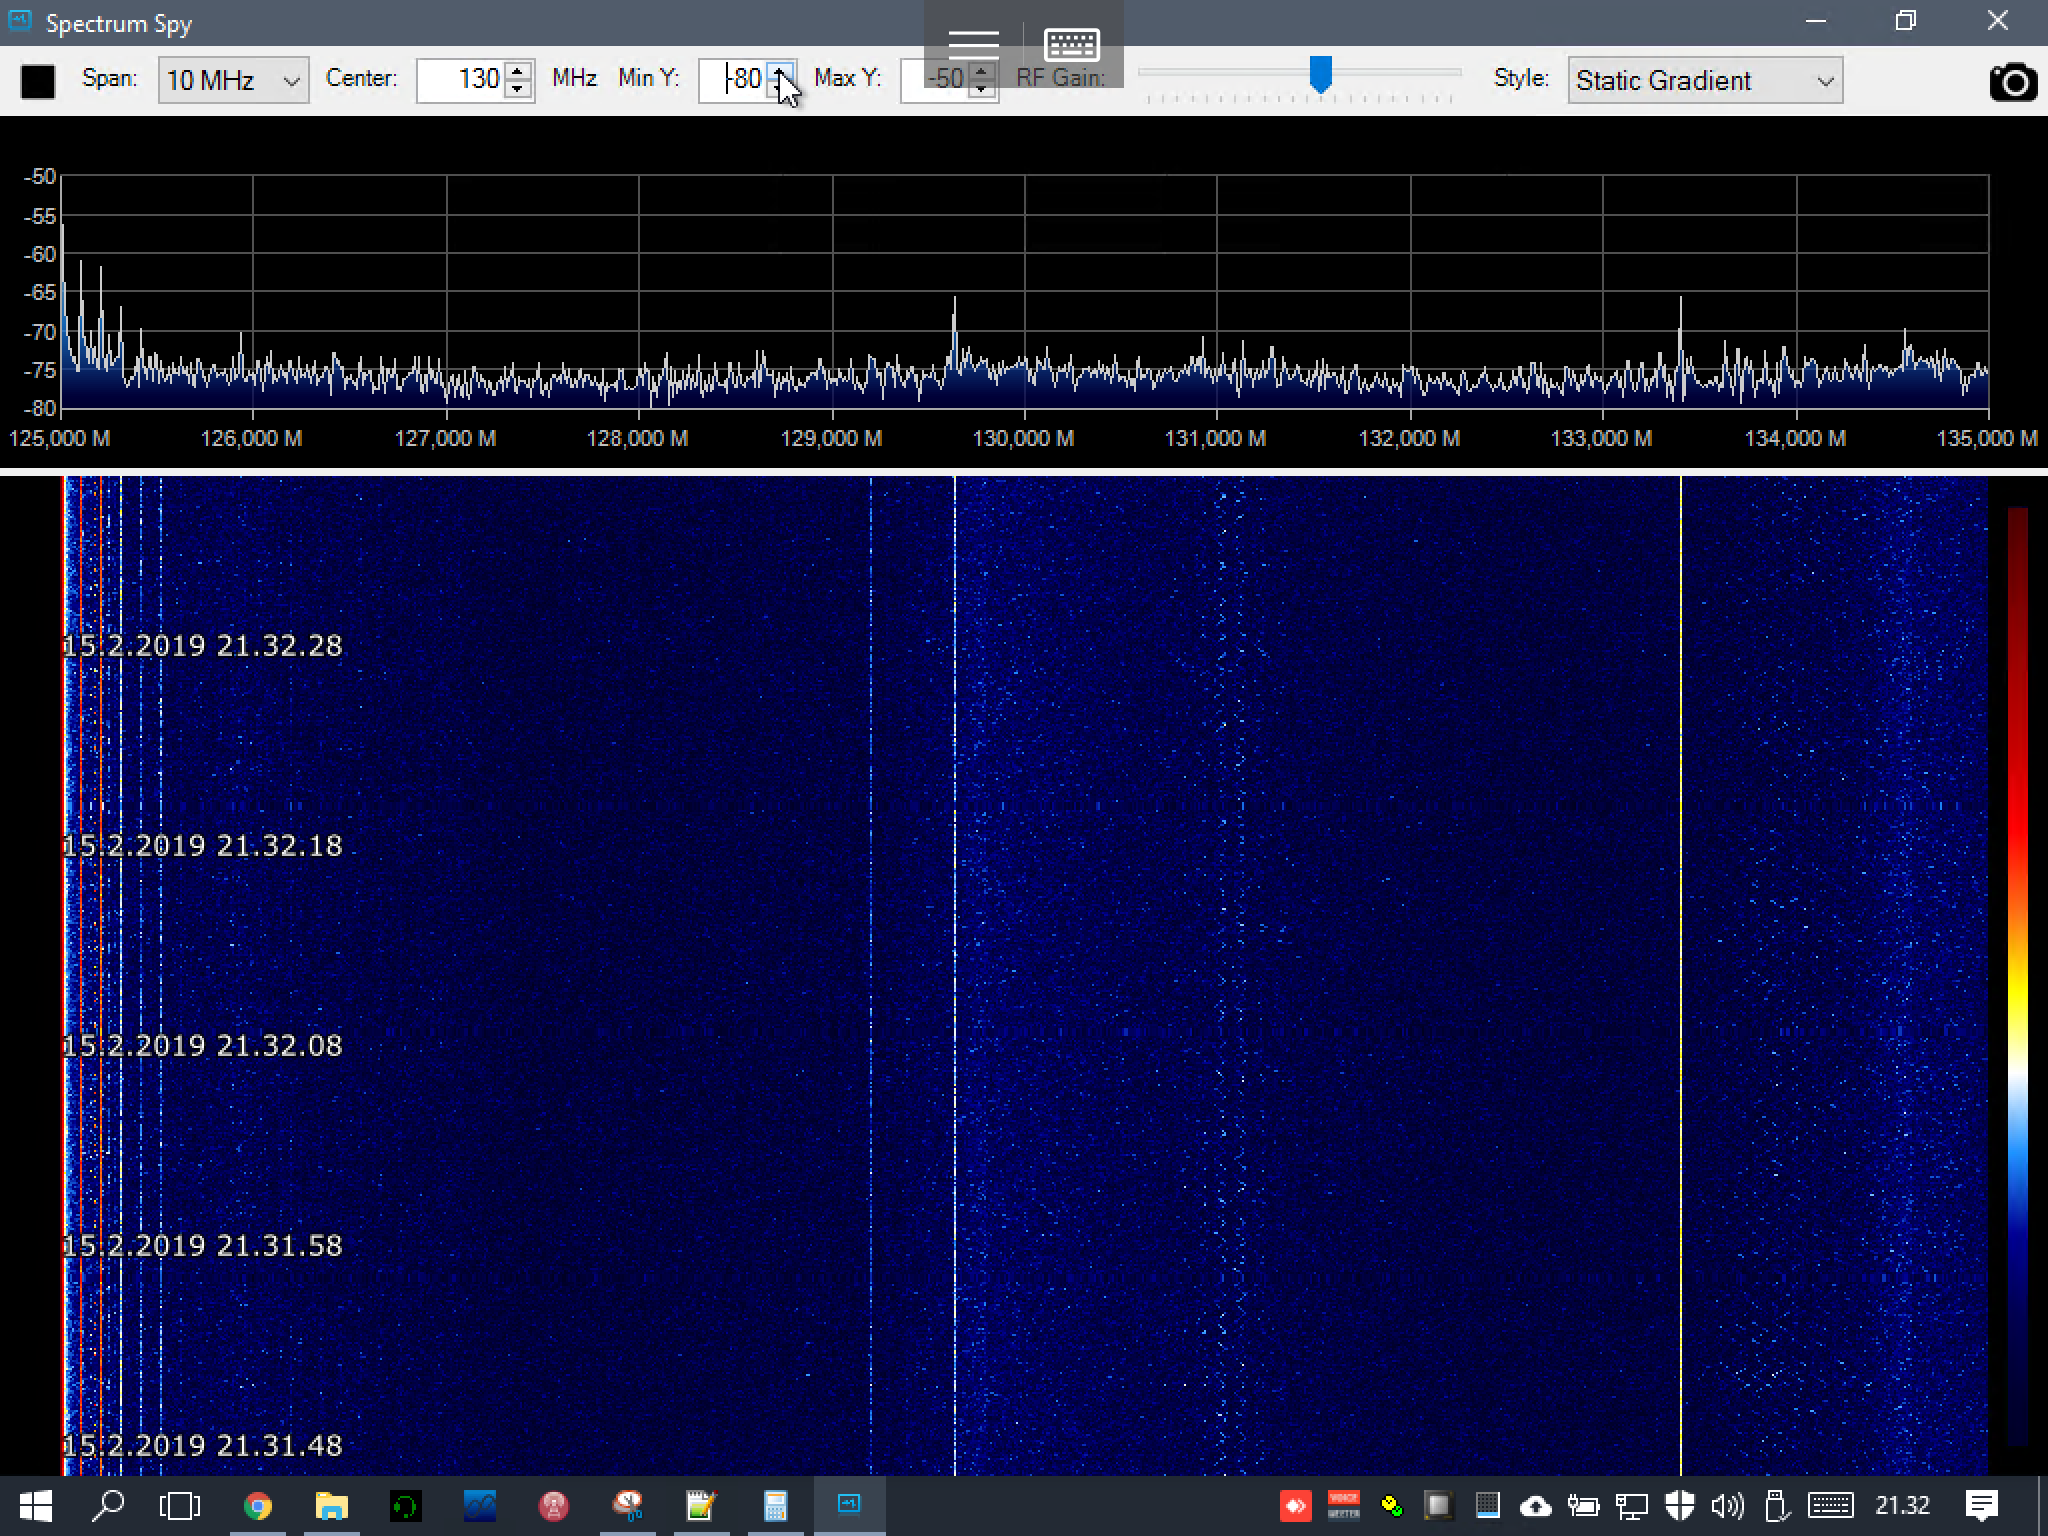Open File Explorer from the taskbar
The image size is (2048, 1536).
332,1505
